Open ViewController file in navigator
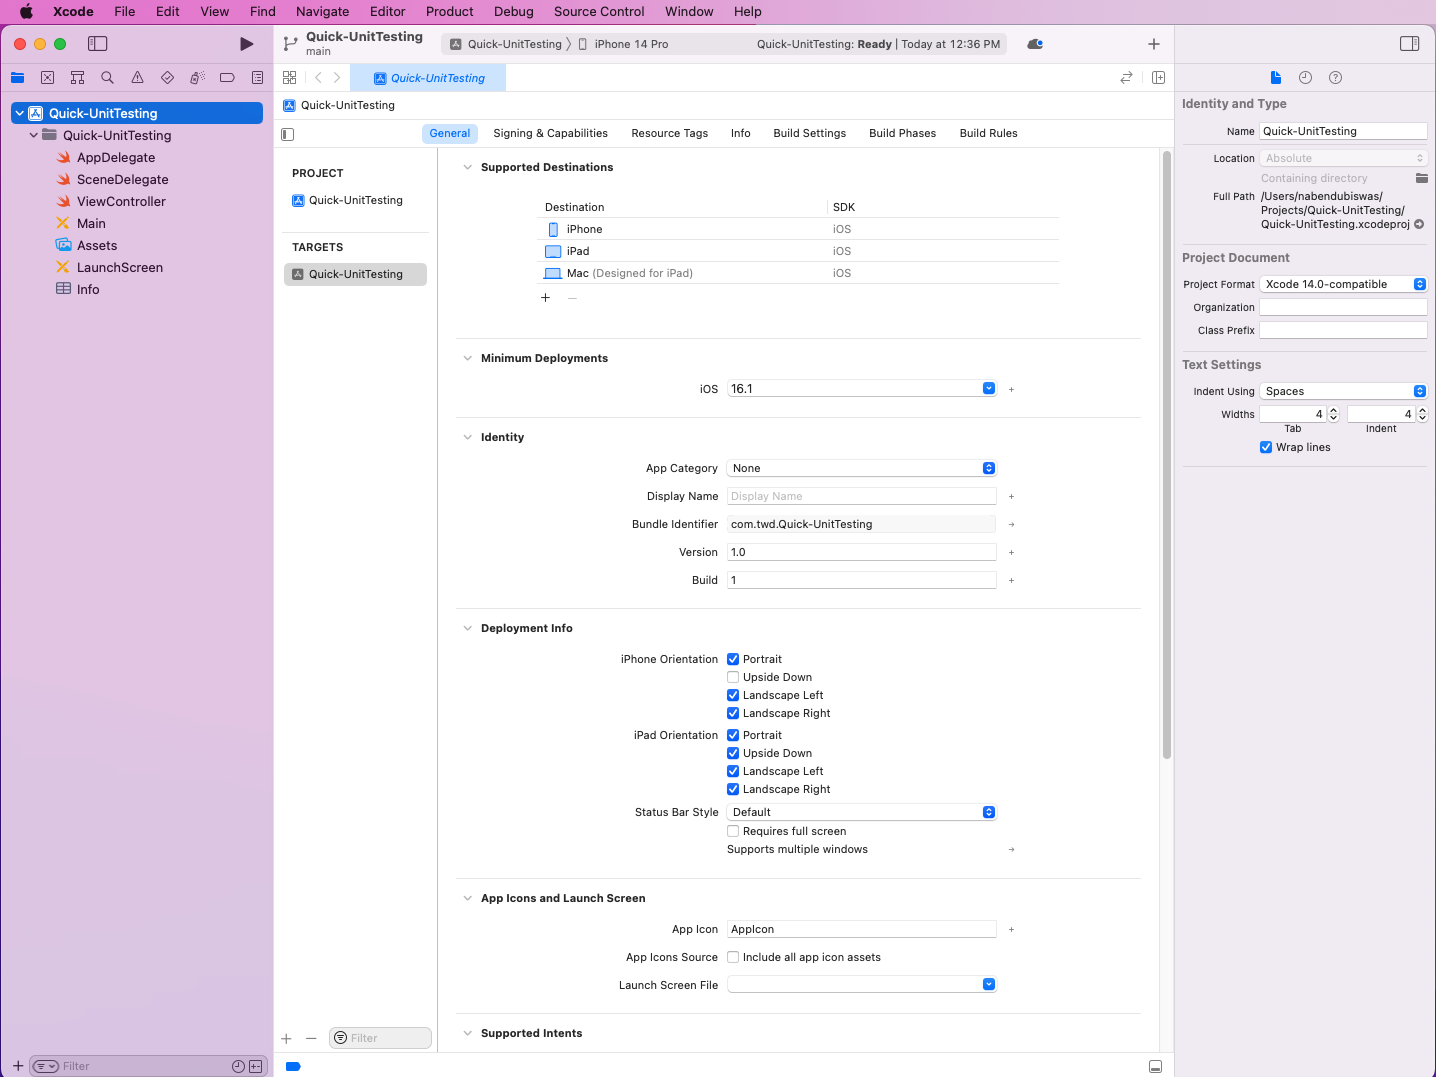 click(121, 201)
